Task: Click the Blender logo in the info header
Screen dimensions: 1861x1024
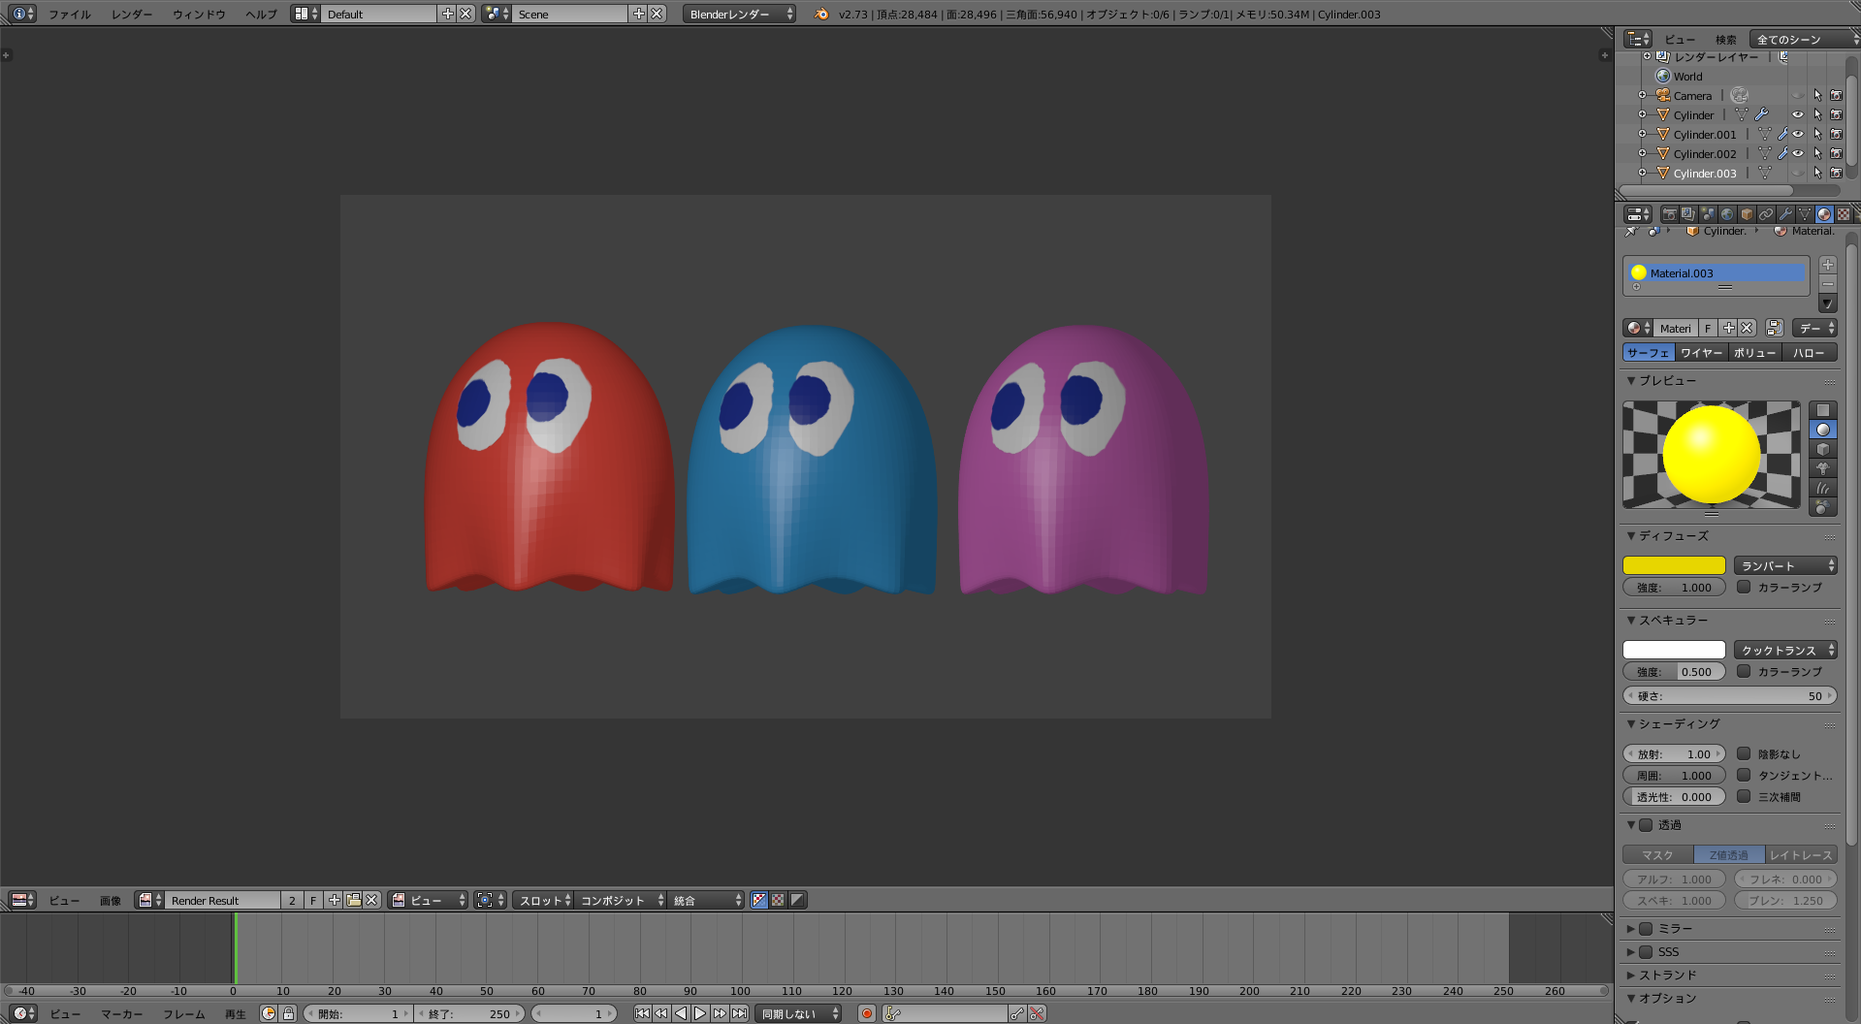Action: point(821,14)
